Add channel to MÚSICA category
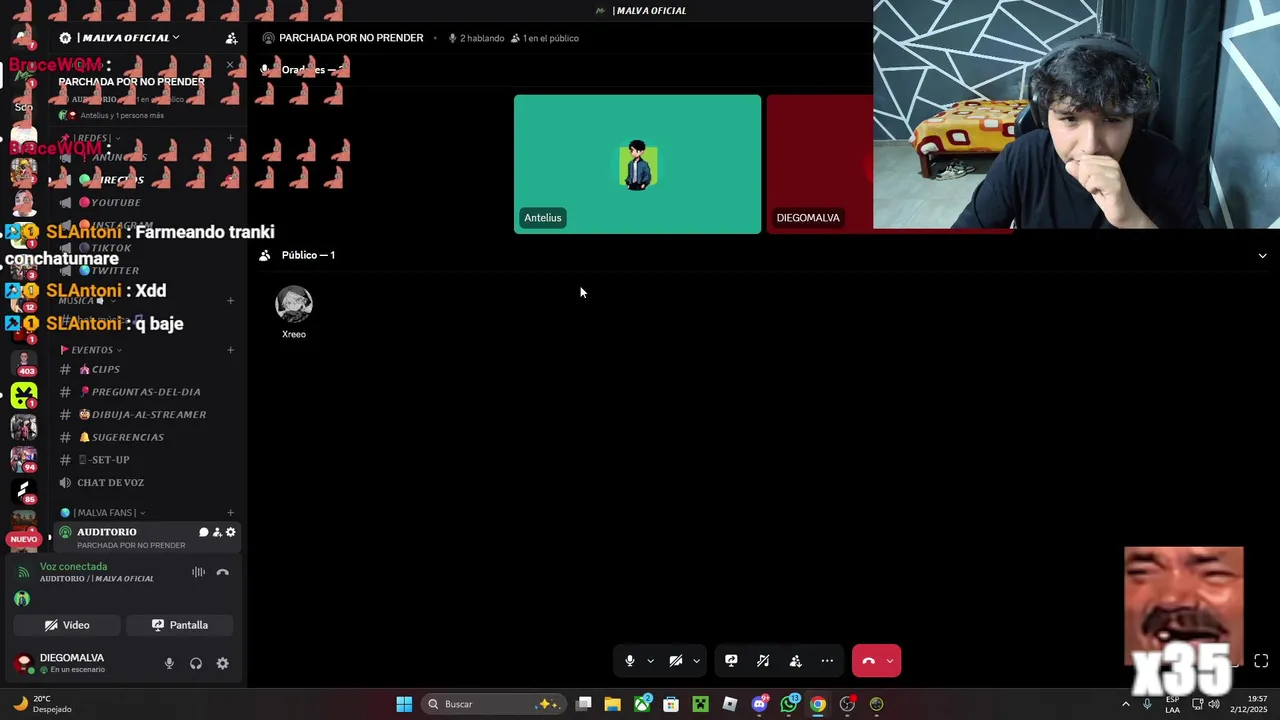The image size is (1280, 720). pyautogui.click(x=231, y=300)
